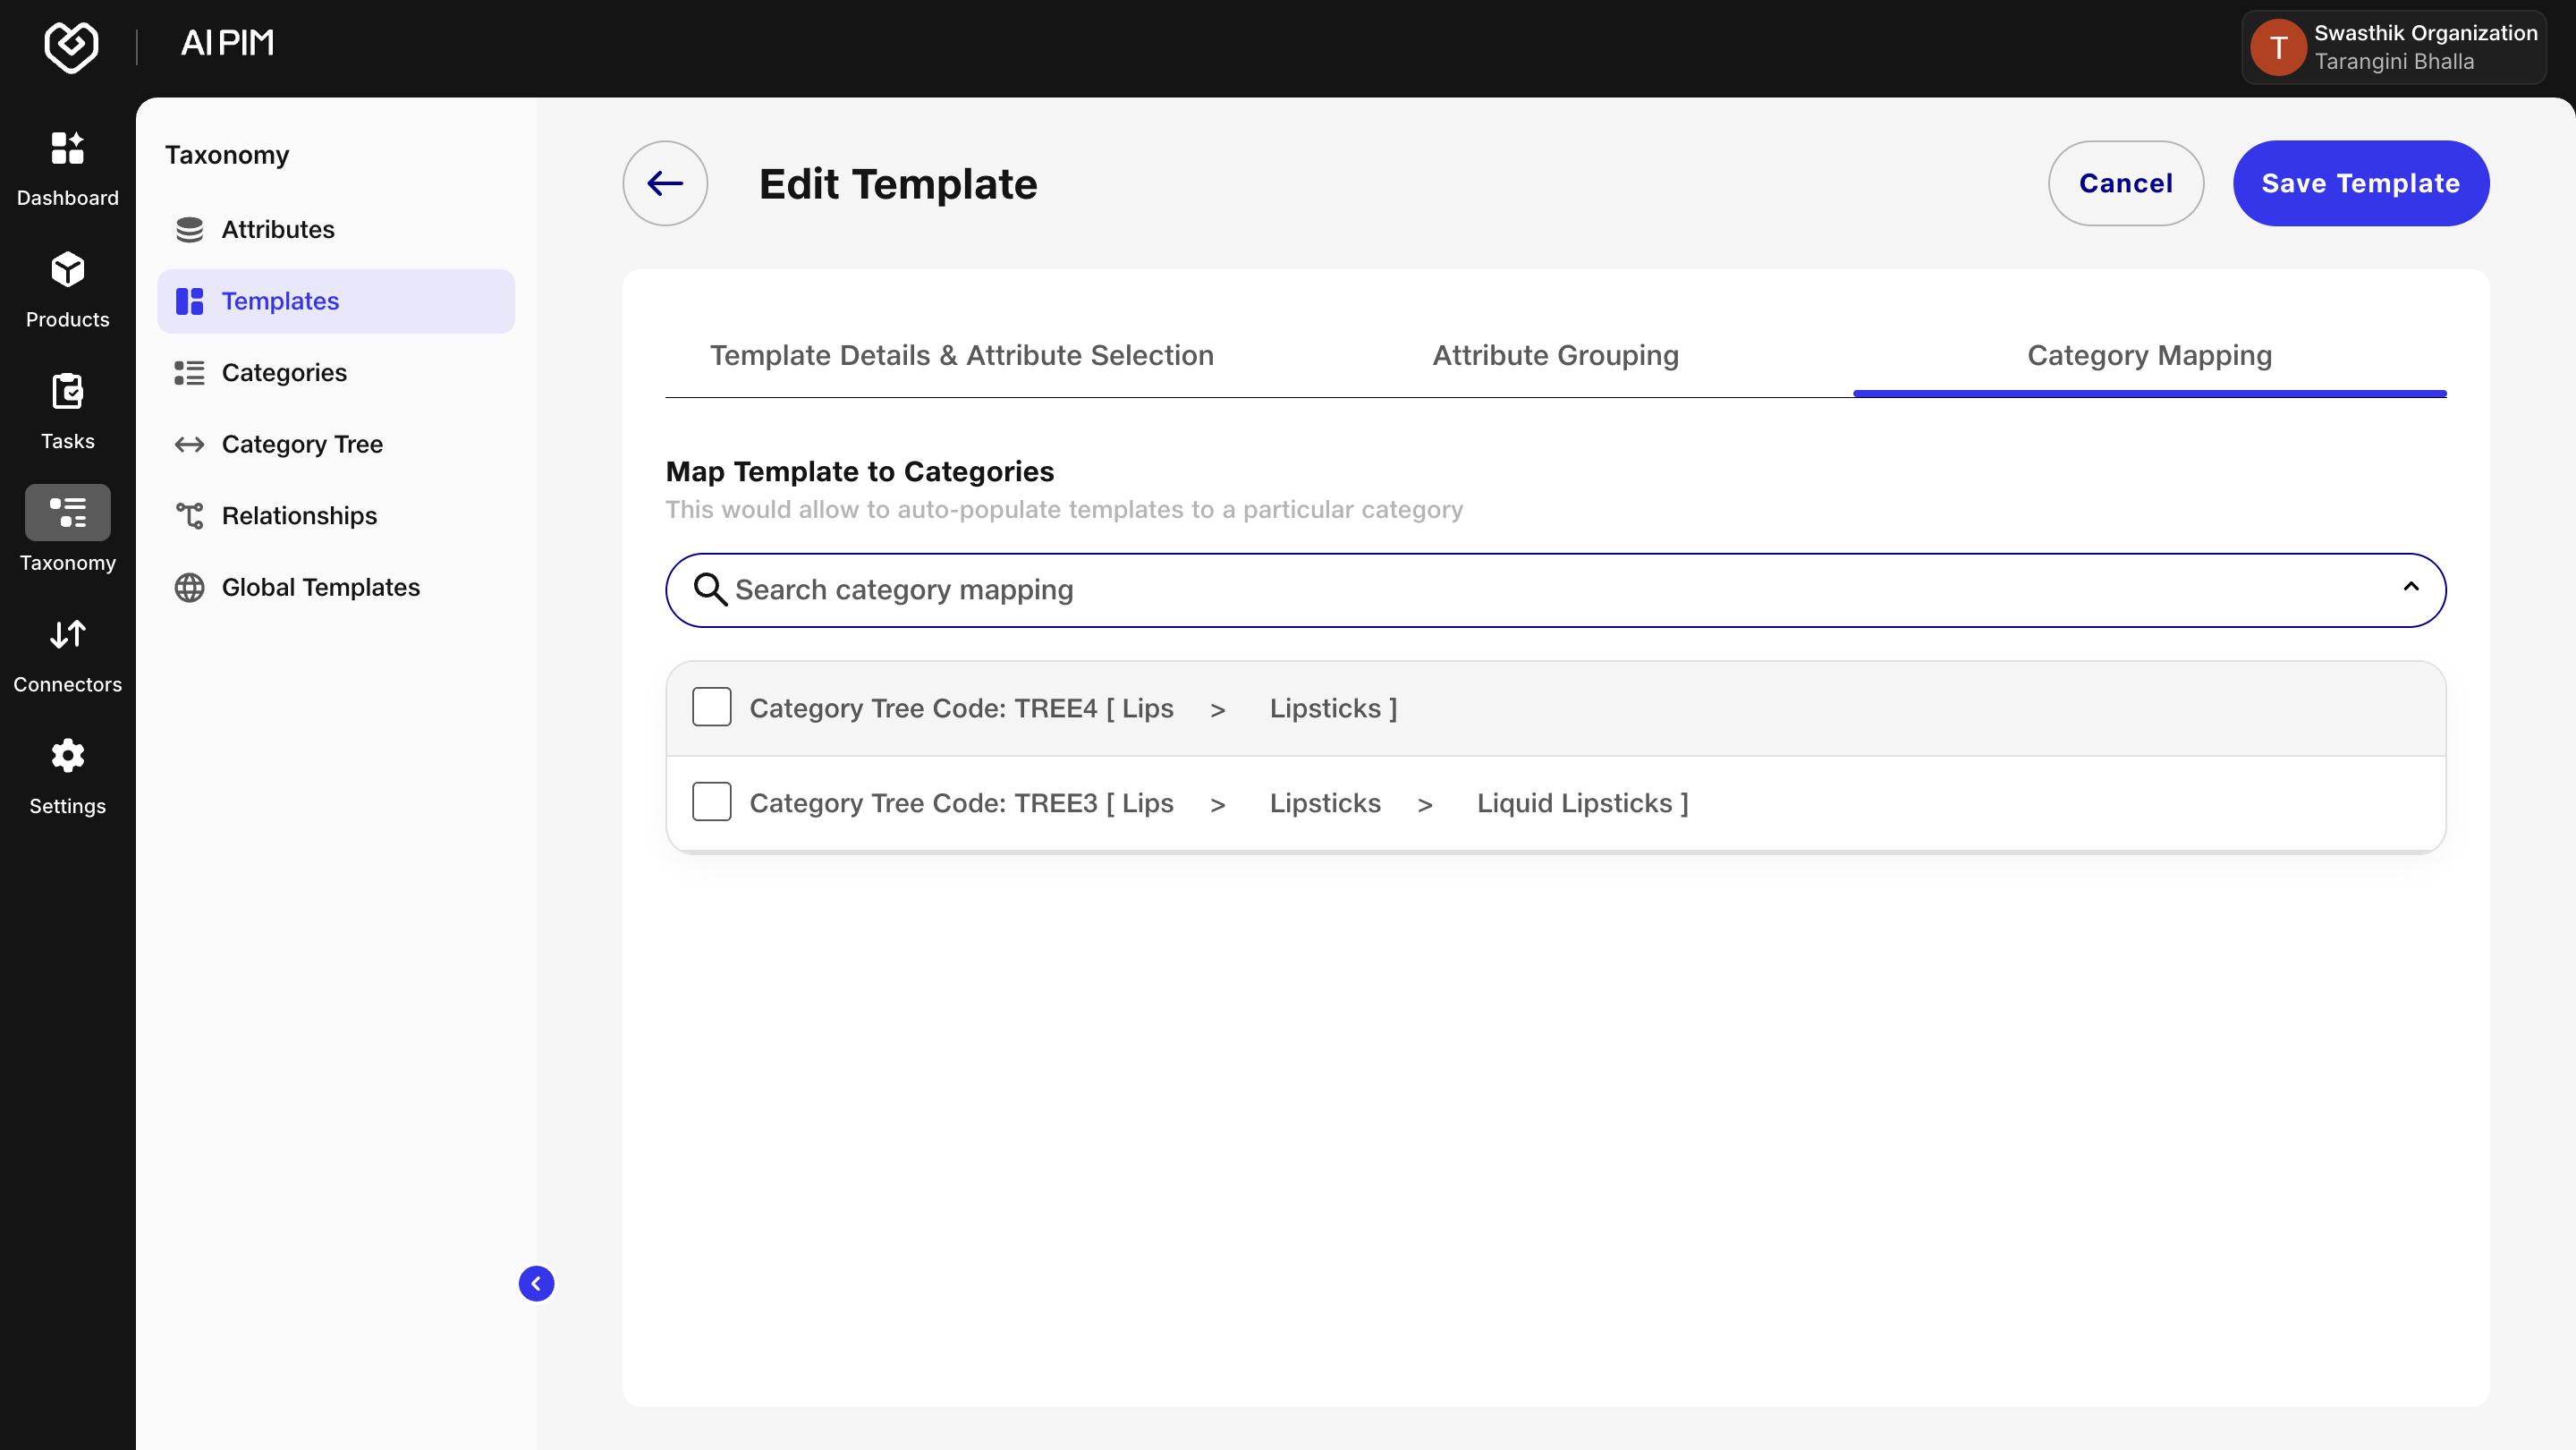Go back using the arrow button
The width and height of the screenshot is (2576, 1450).
(x=665, y=183)
